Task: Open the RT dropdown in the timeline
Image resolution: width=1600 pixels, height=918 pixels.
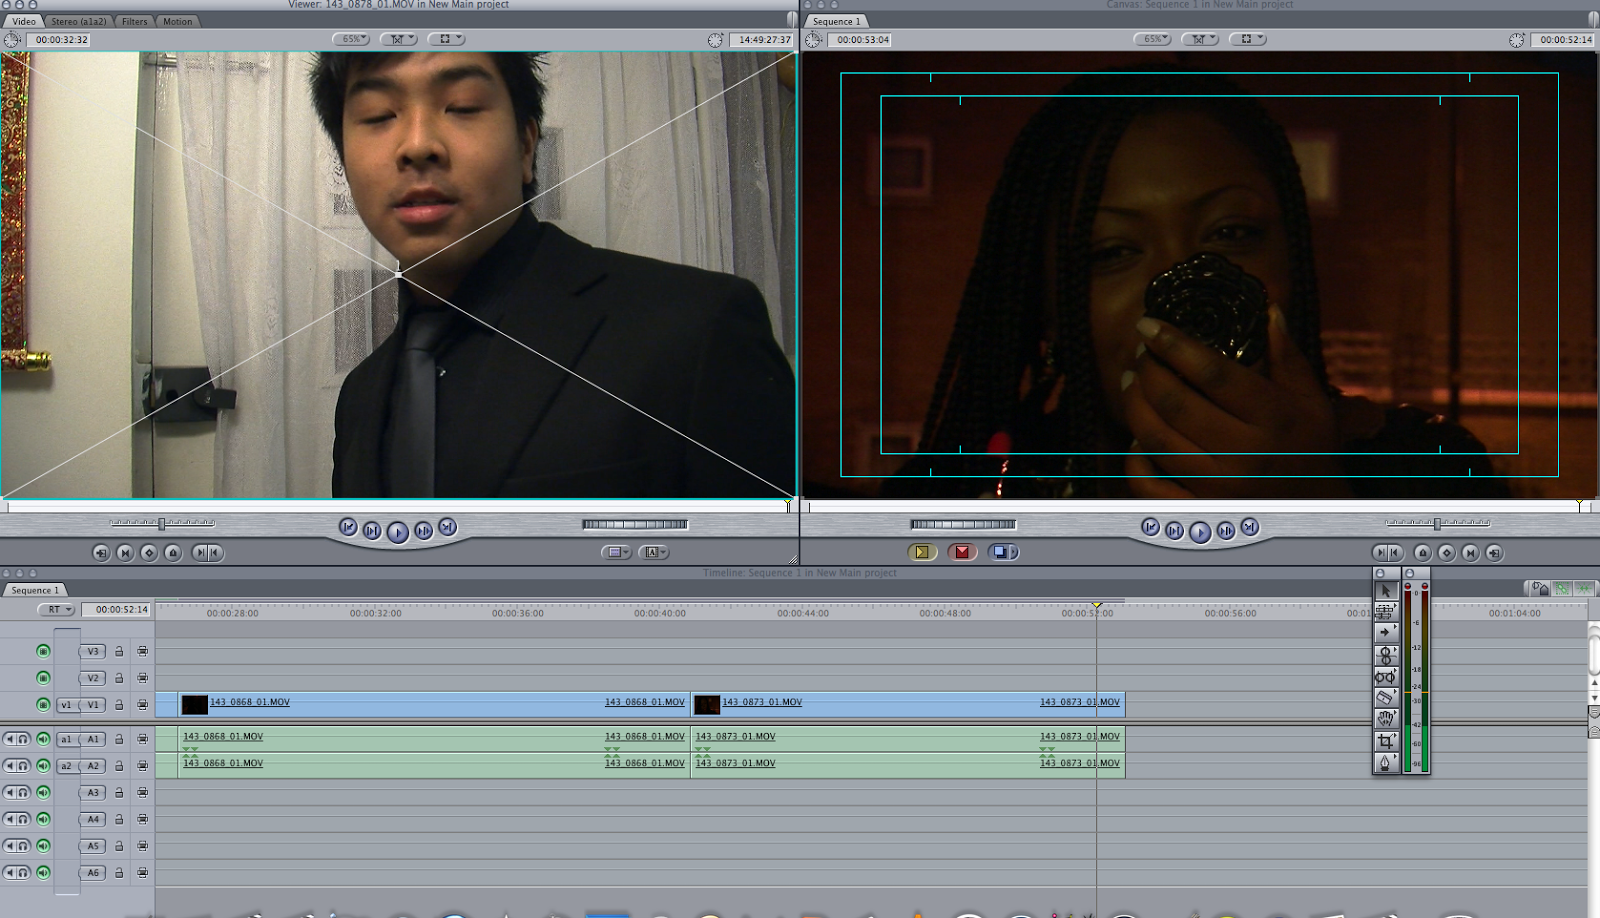Action: point(57,609)
